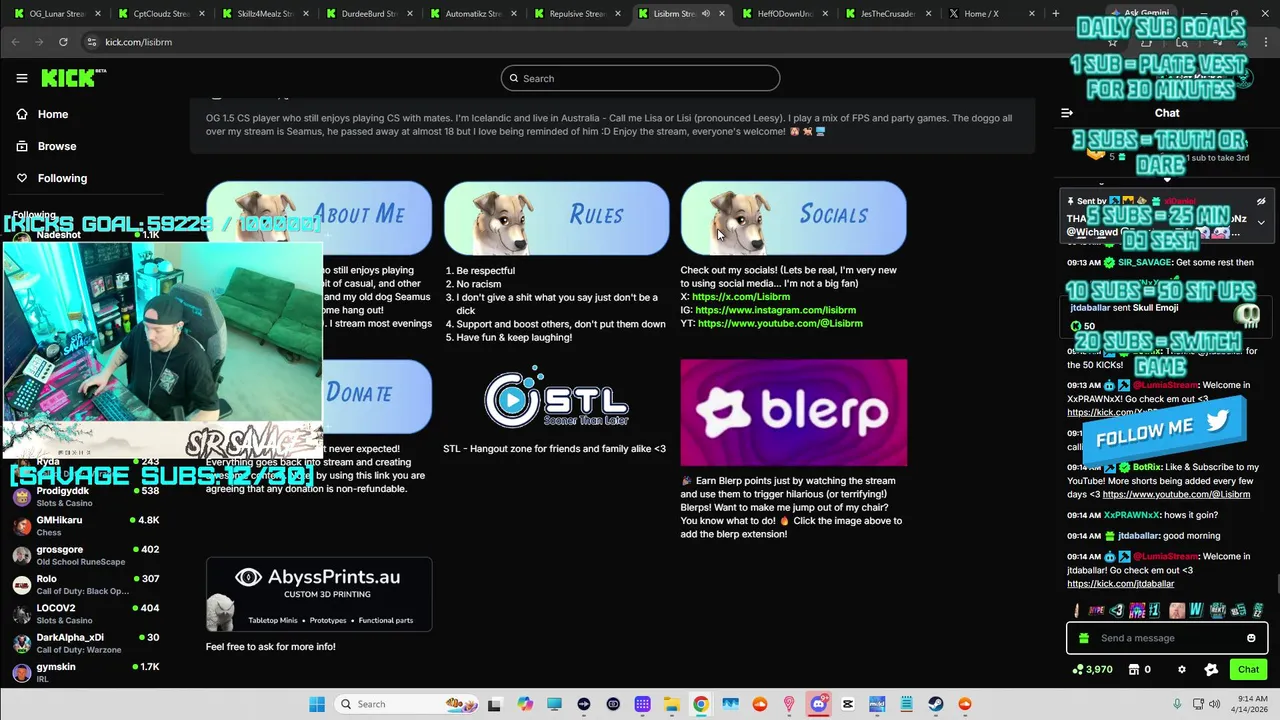Reload the page in Chrome
The height and width of the screenshot is (720, 1280).
pos(63,42)
